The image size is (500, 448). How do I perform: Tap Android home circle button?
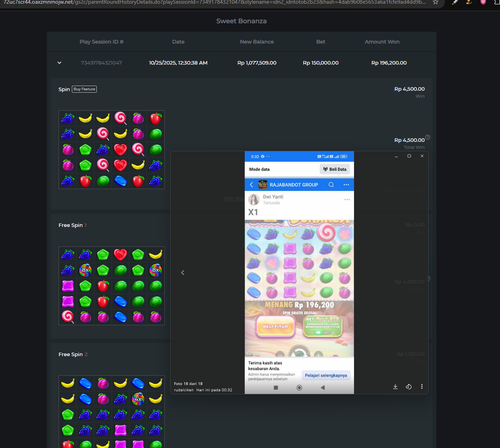click(299, 388)
